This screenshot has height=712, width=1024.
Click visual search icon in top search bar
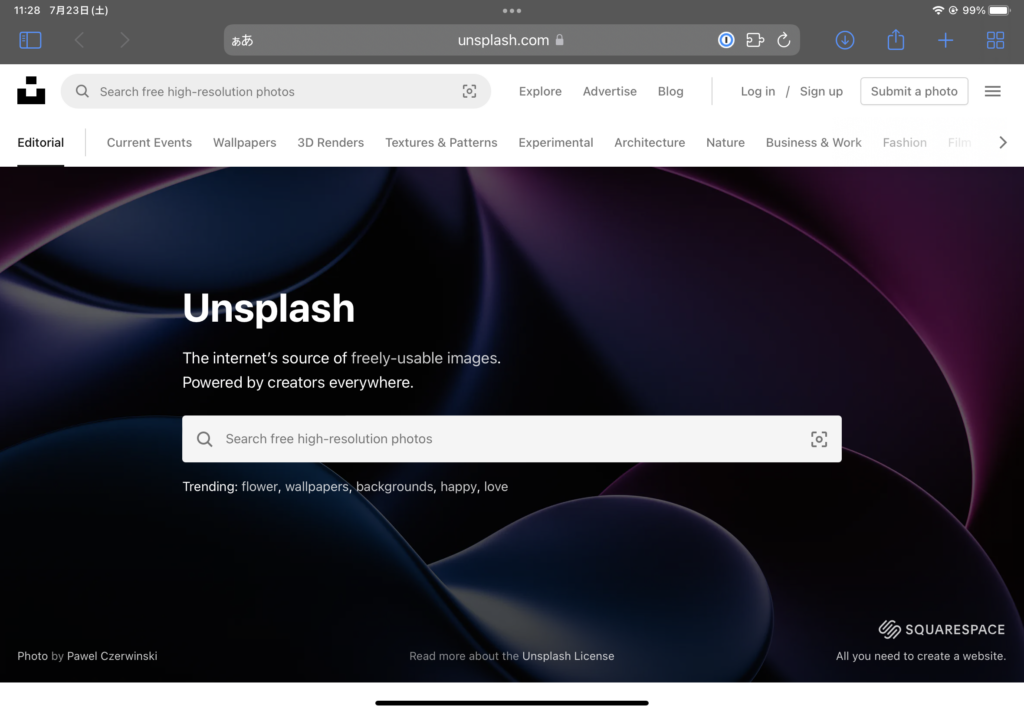[x=469, y=91]
